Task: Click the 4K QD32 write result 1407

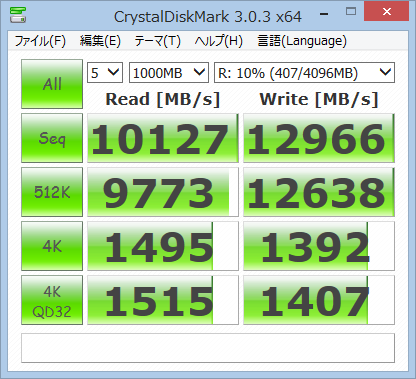Action: (319, 300)
